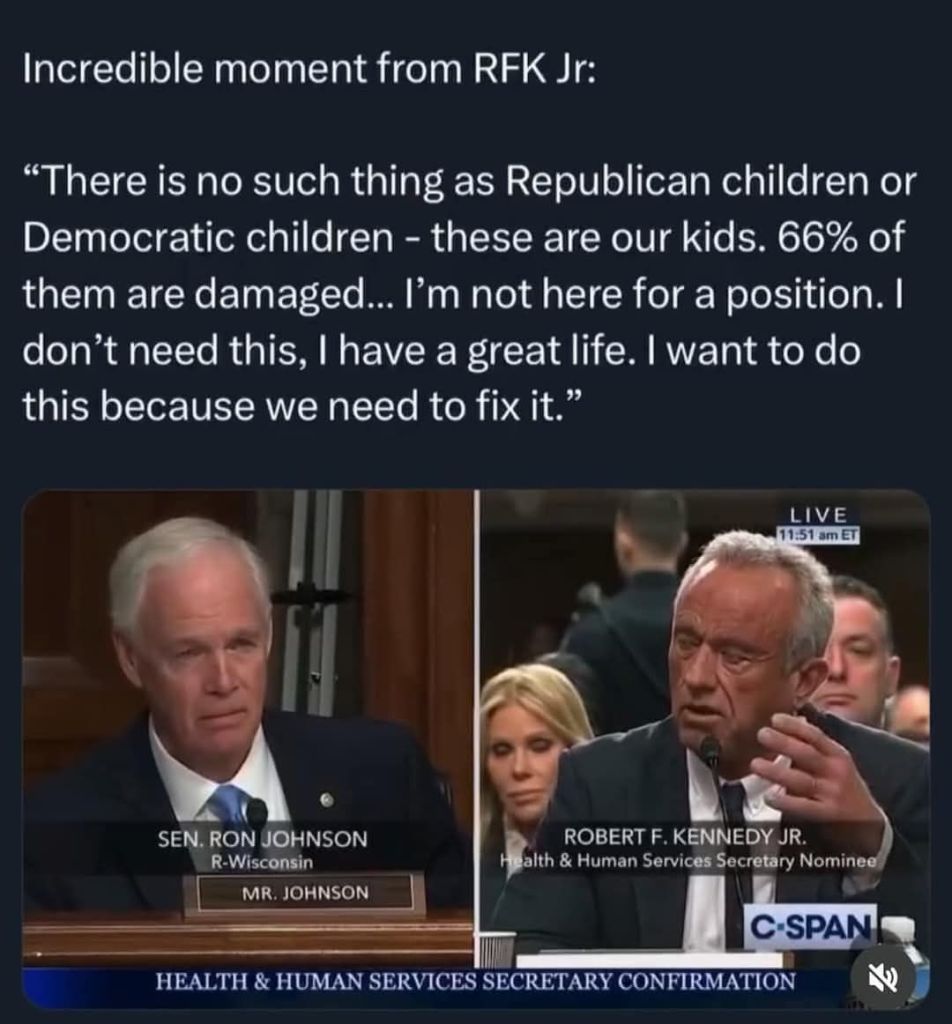952x1024 pixels.
Task: Click the text '66% of' in the post
Action: (x=840, y=237)
